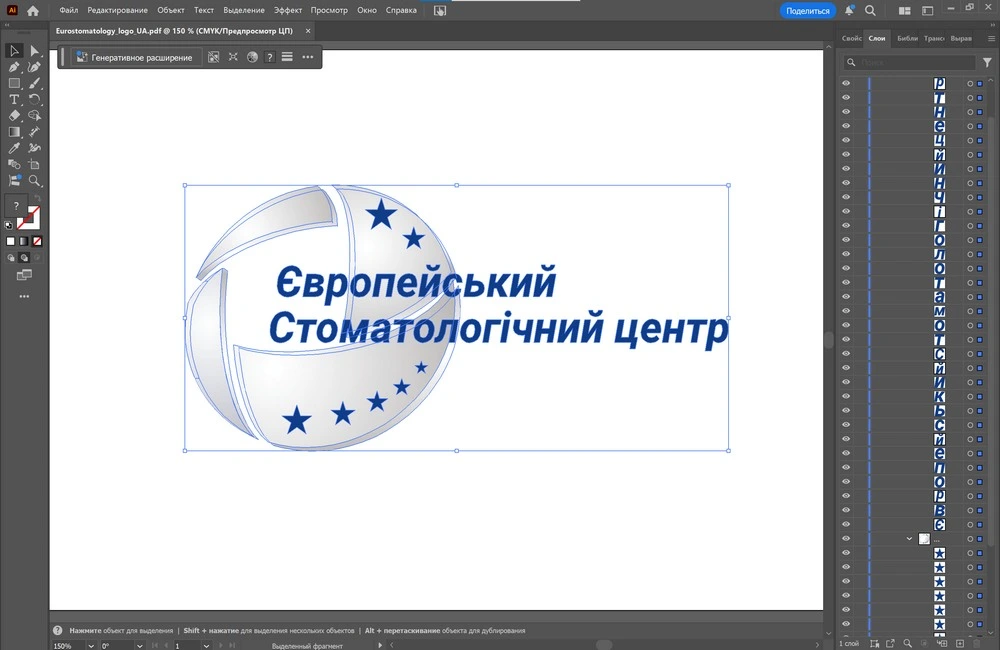1000x650 pixels.
Task: Select the Direct Selection tool
Action: click(x=33, y=52)
